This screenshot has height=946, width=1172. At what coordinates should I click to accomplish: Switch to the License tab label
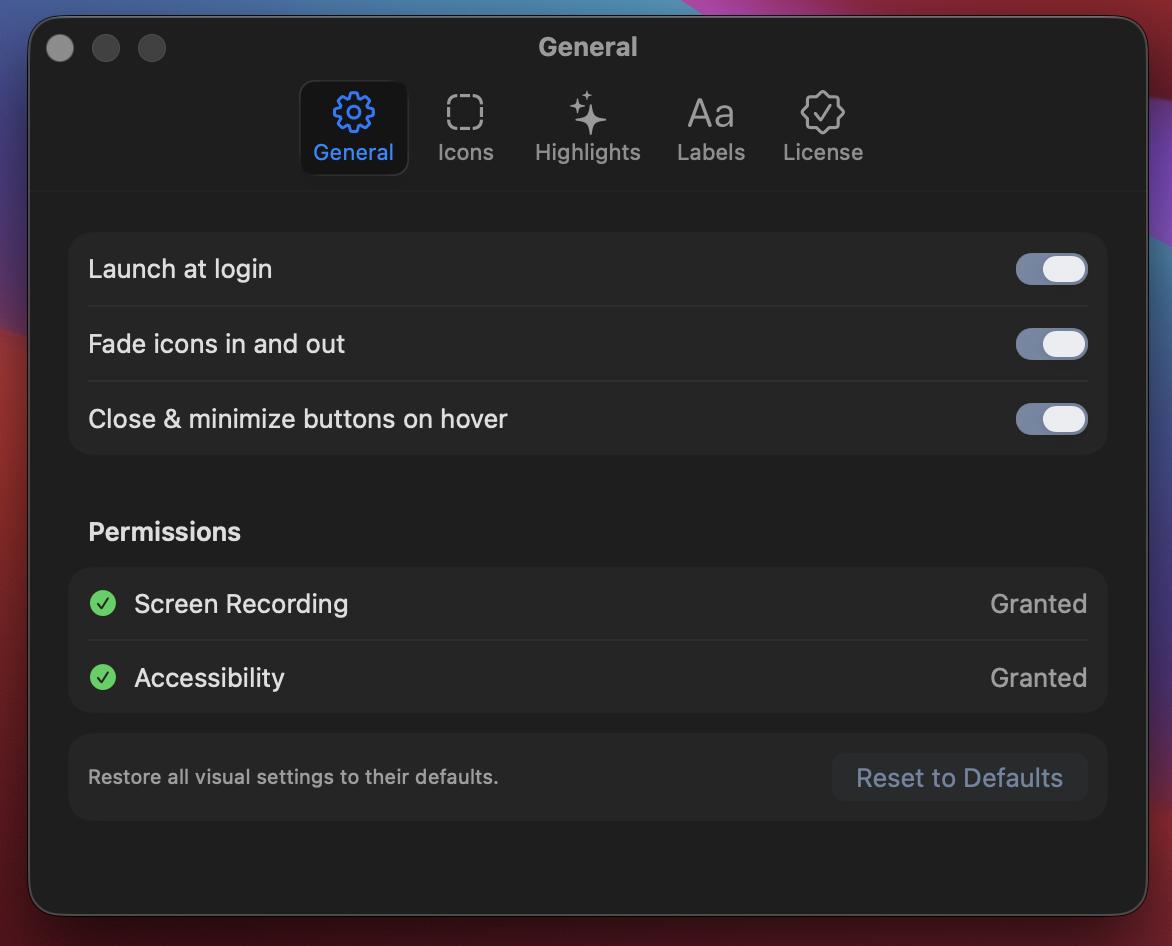(x=823, y=152)
